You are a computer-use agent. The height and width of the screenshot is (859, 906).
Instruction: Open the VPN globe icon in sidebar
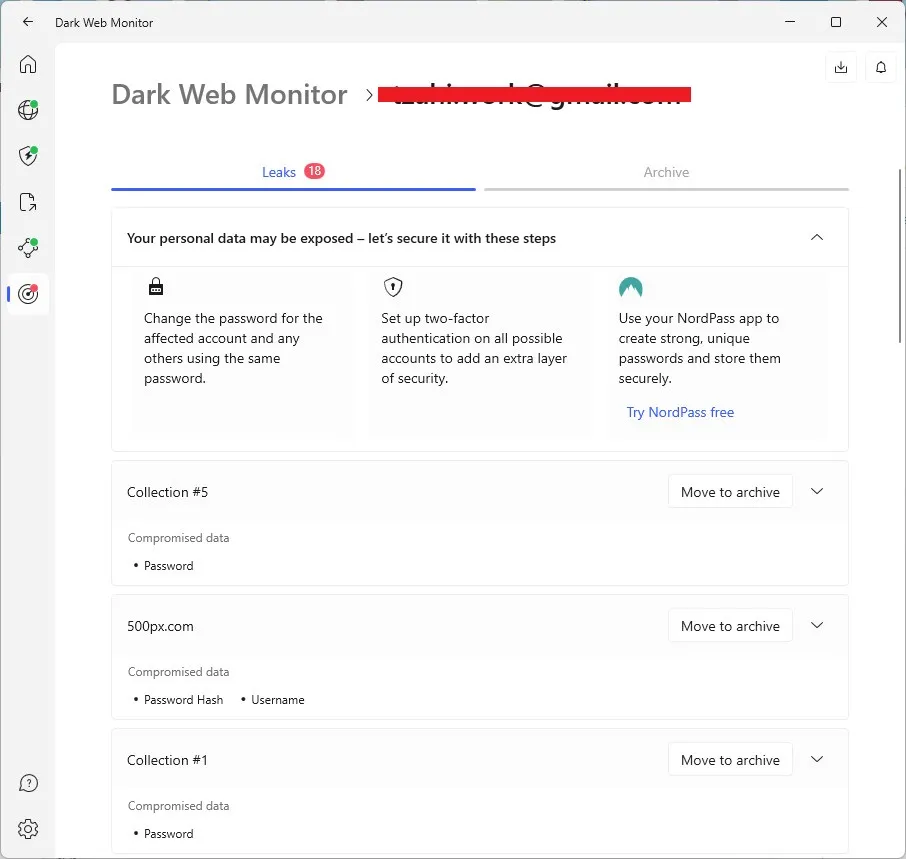point(28,110)
